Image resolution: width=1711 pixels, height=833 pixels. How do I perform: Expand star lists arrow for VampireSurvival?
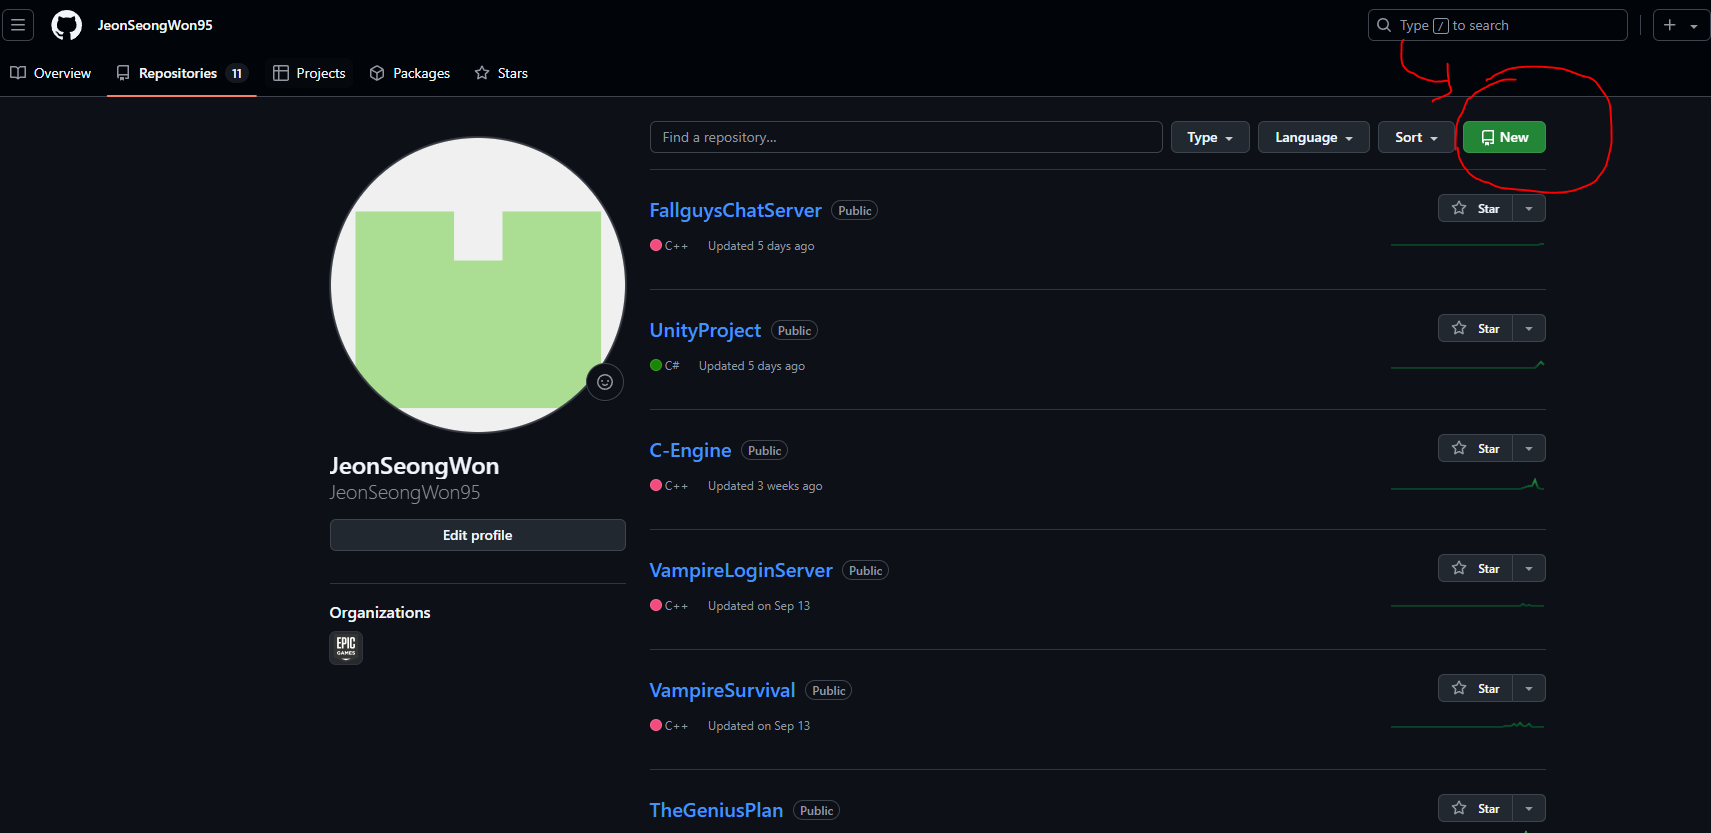tap(1529, 688)
